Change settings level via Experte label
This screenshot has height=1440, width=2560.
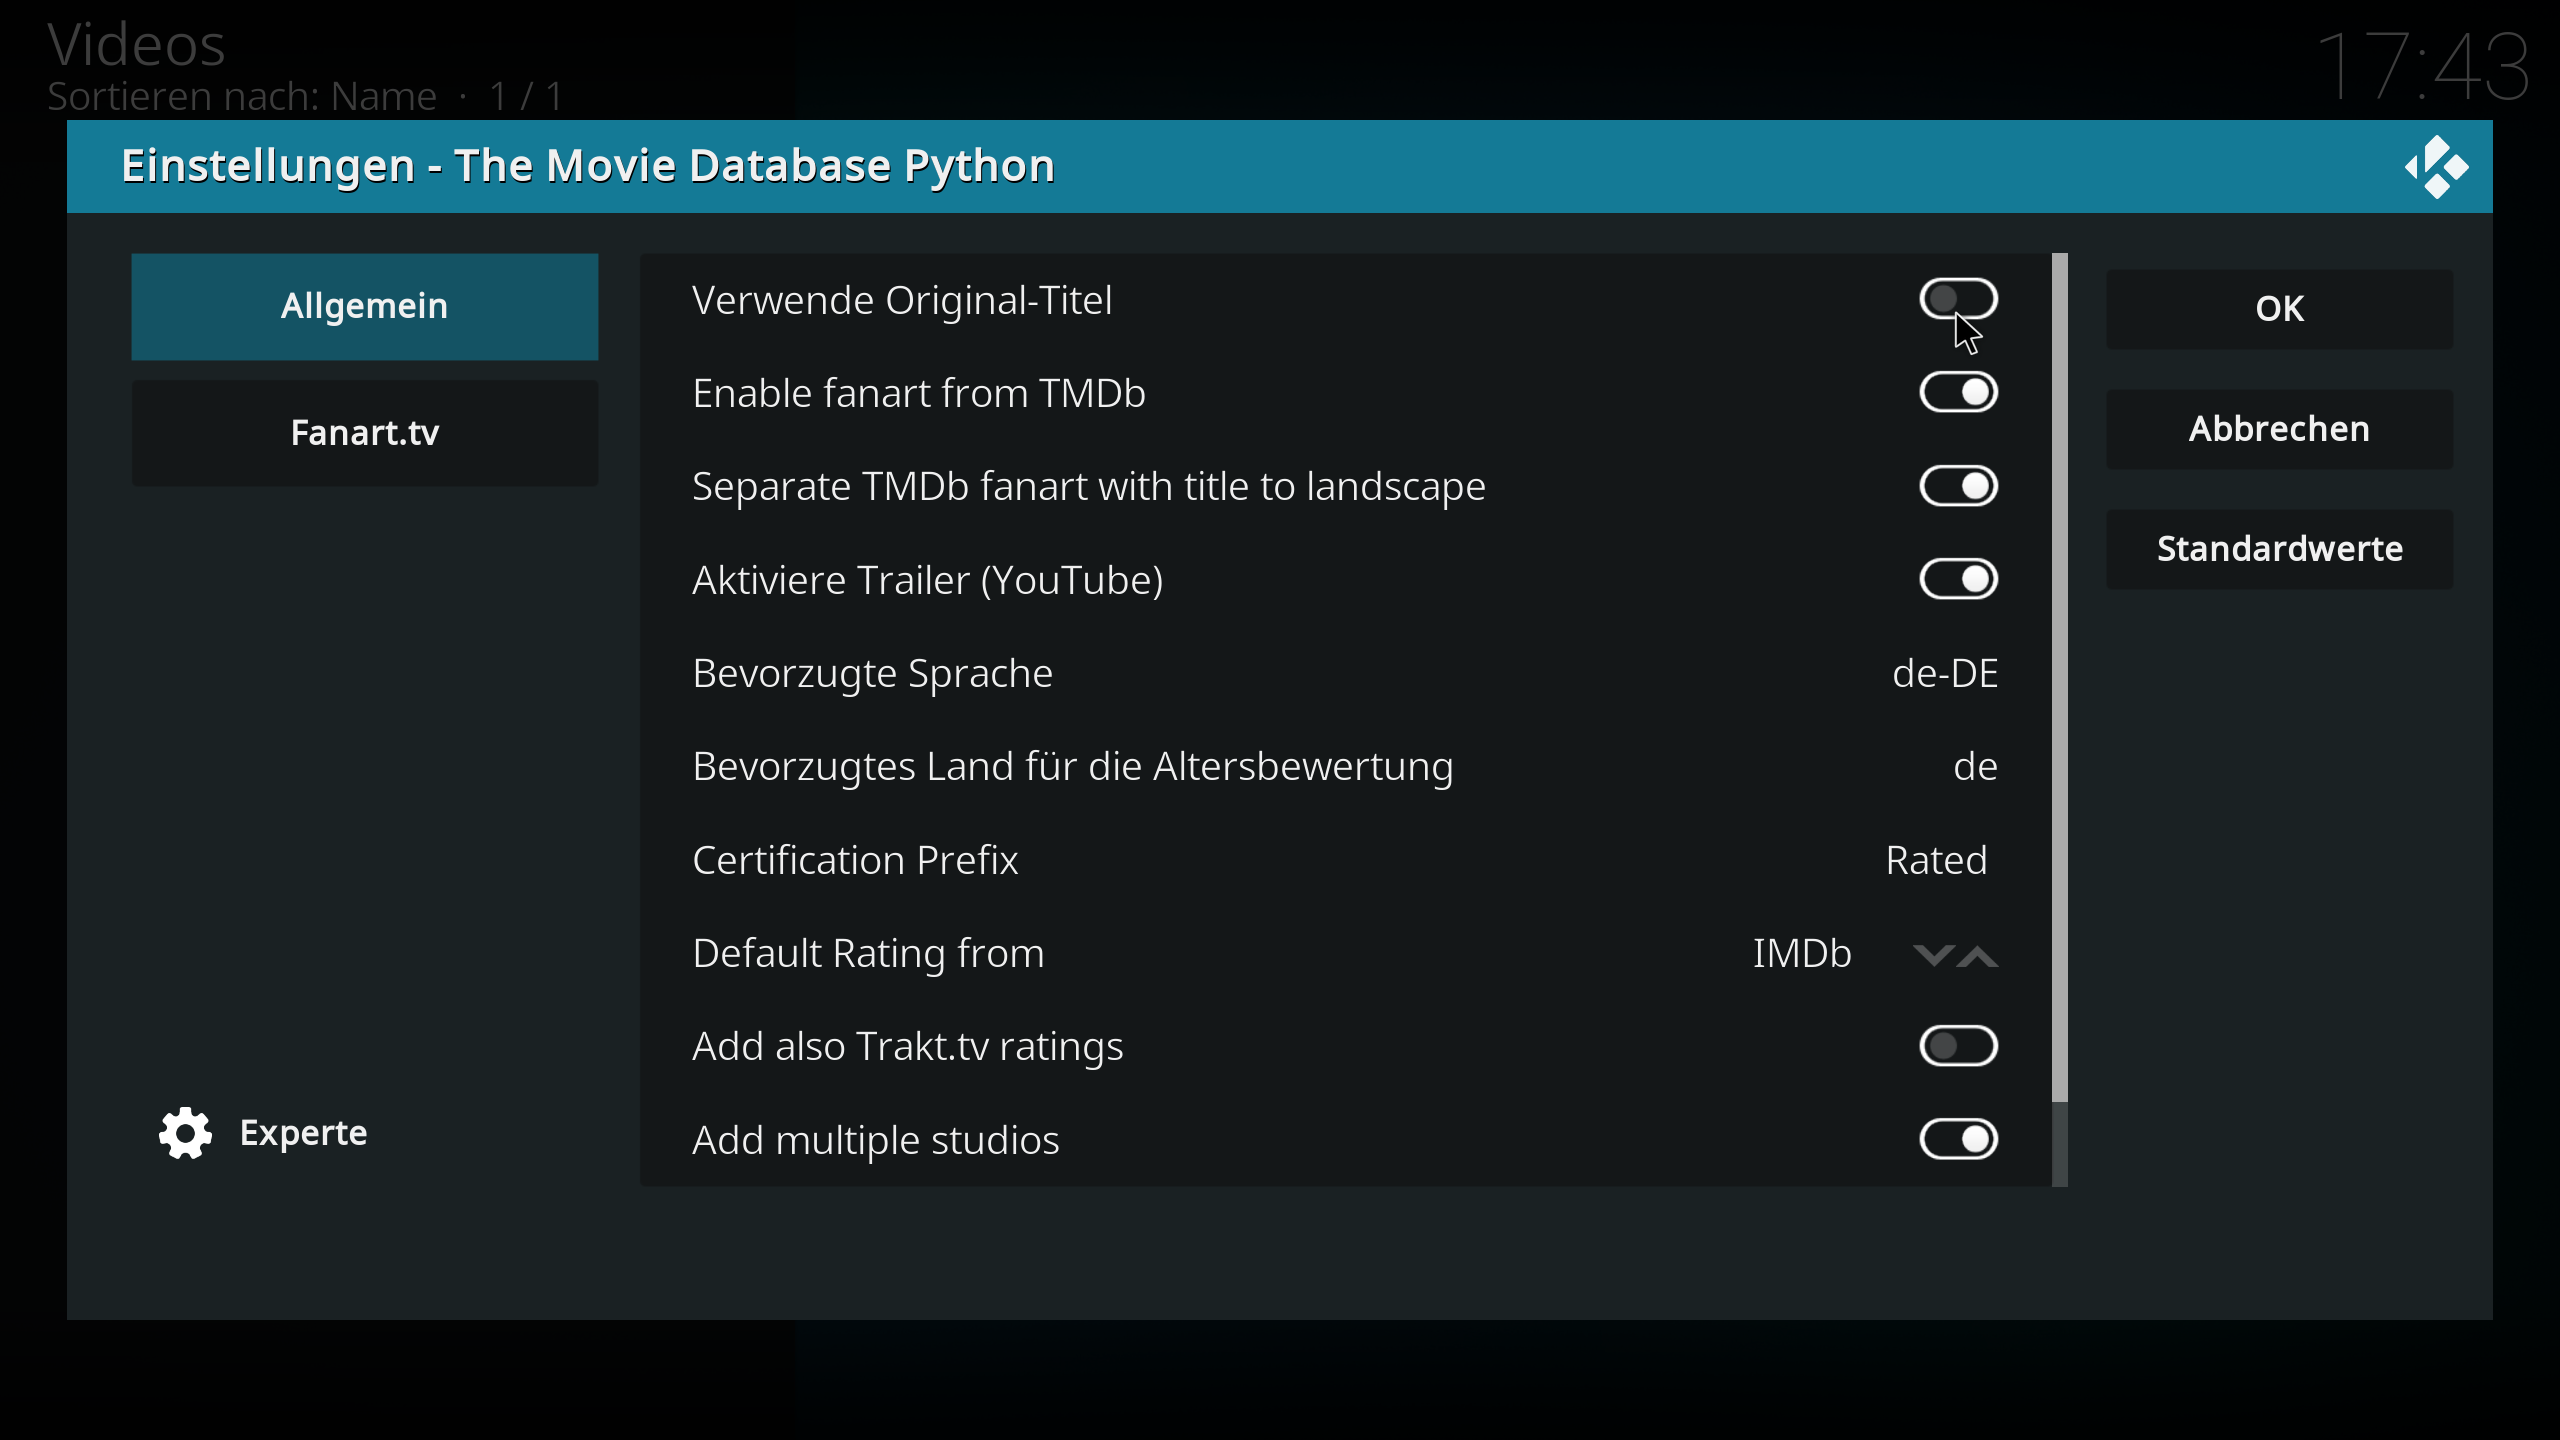pyautogui.click(x=303, y=1133)
